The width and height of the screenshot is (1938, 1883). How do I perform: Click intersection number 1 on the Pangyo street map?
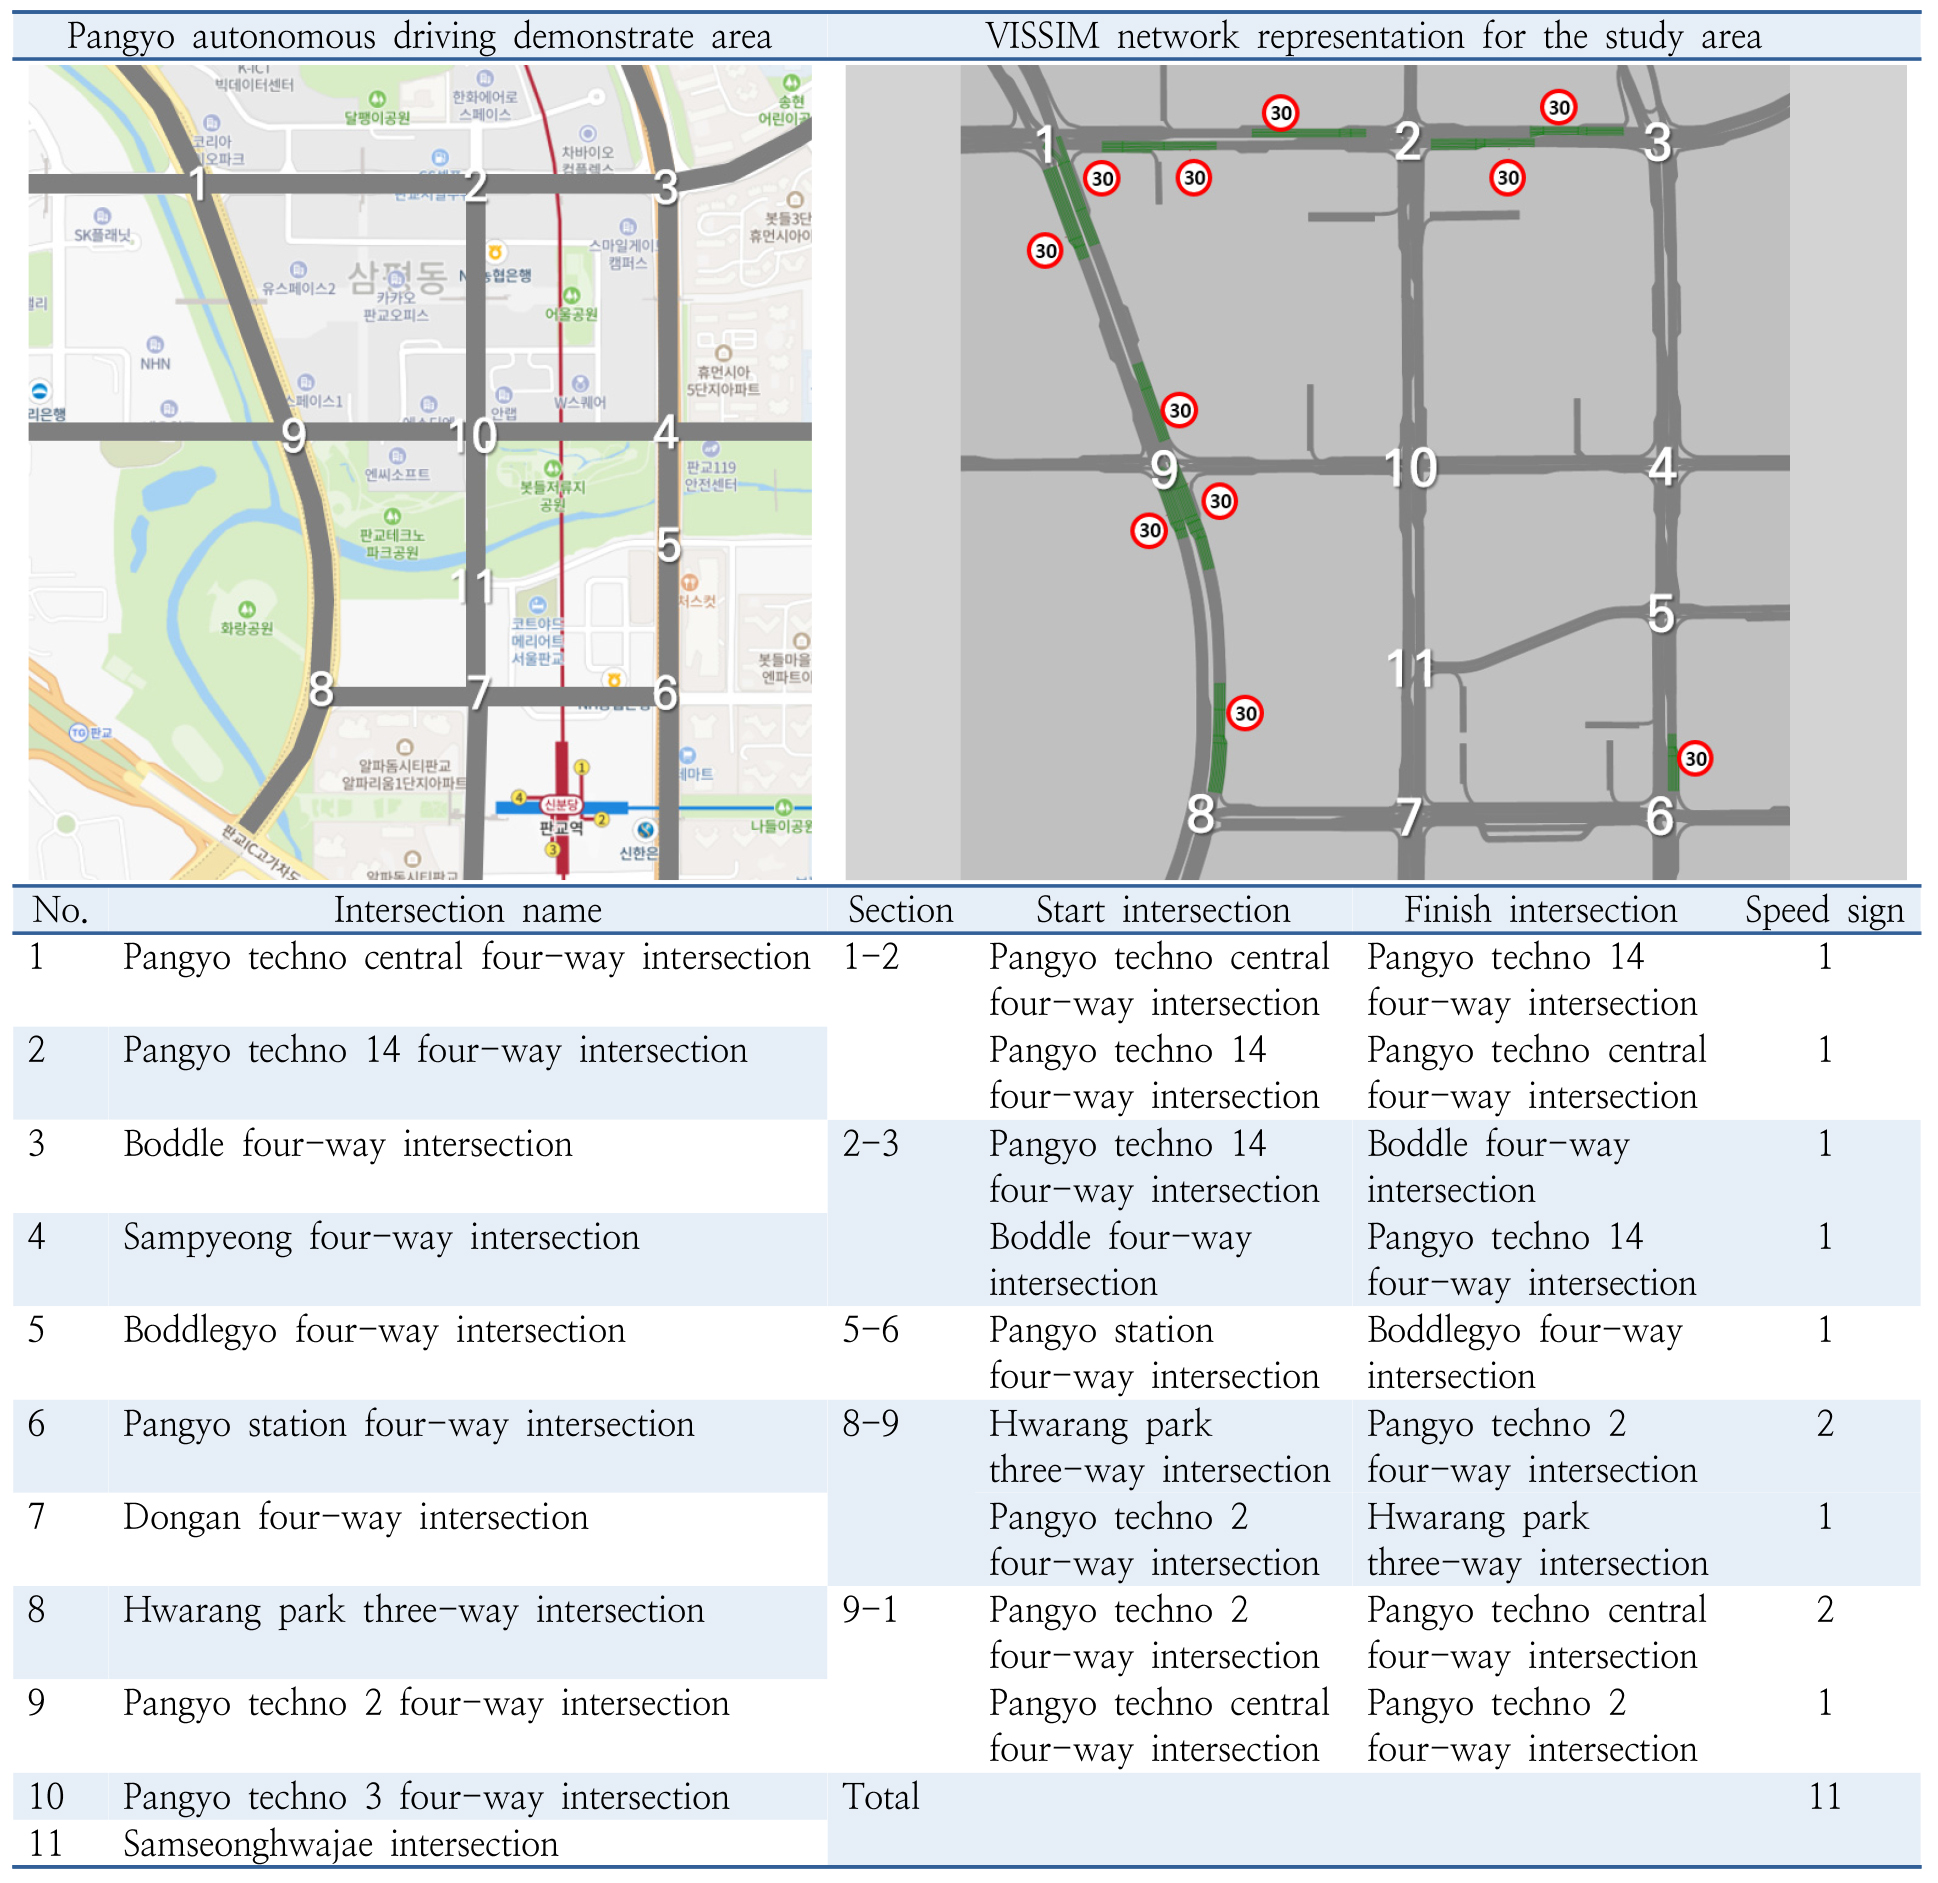tap(198, 184)
